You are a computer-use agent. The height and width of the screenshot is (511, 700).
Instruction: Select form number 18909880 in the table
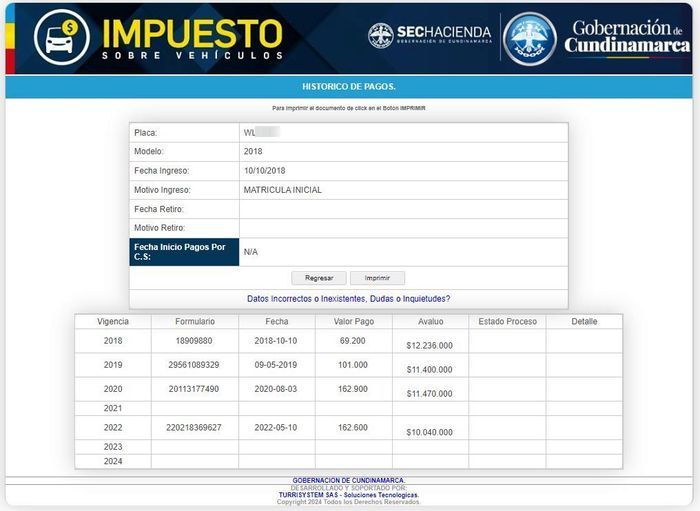point(195,341)
